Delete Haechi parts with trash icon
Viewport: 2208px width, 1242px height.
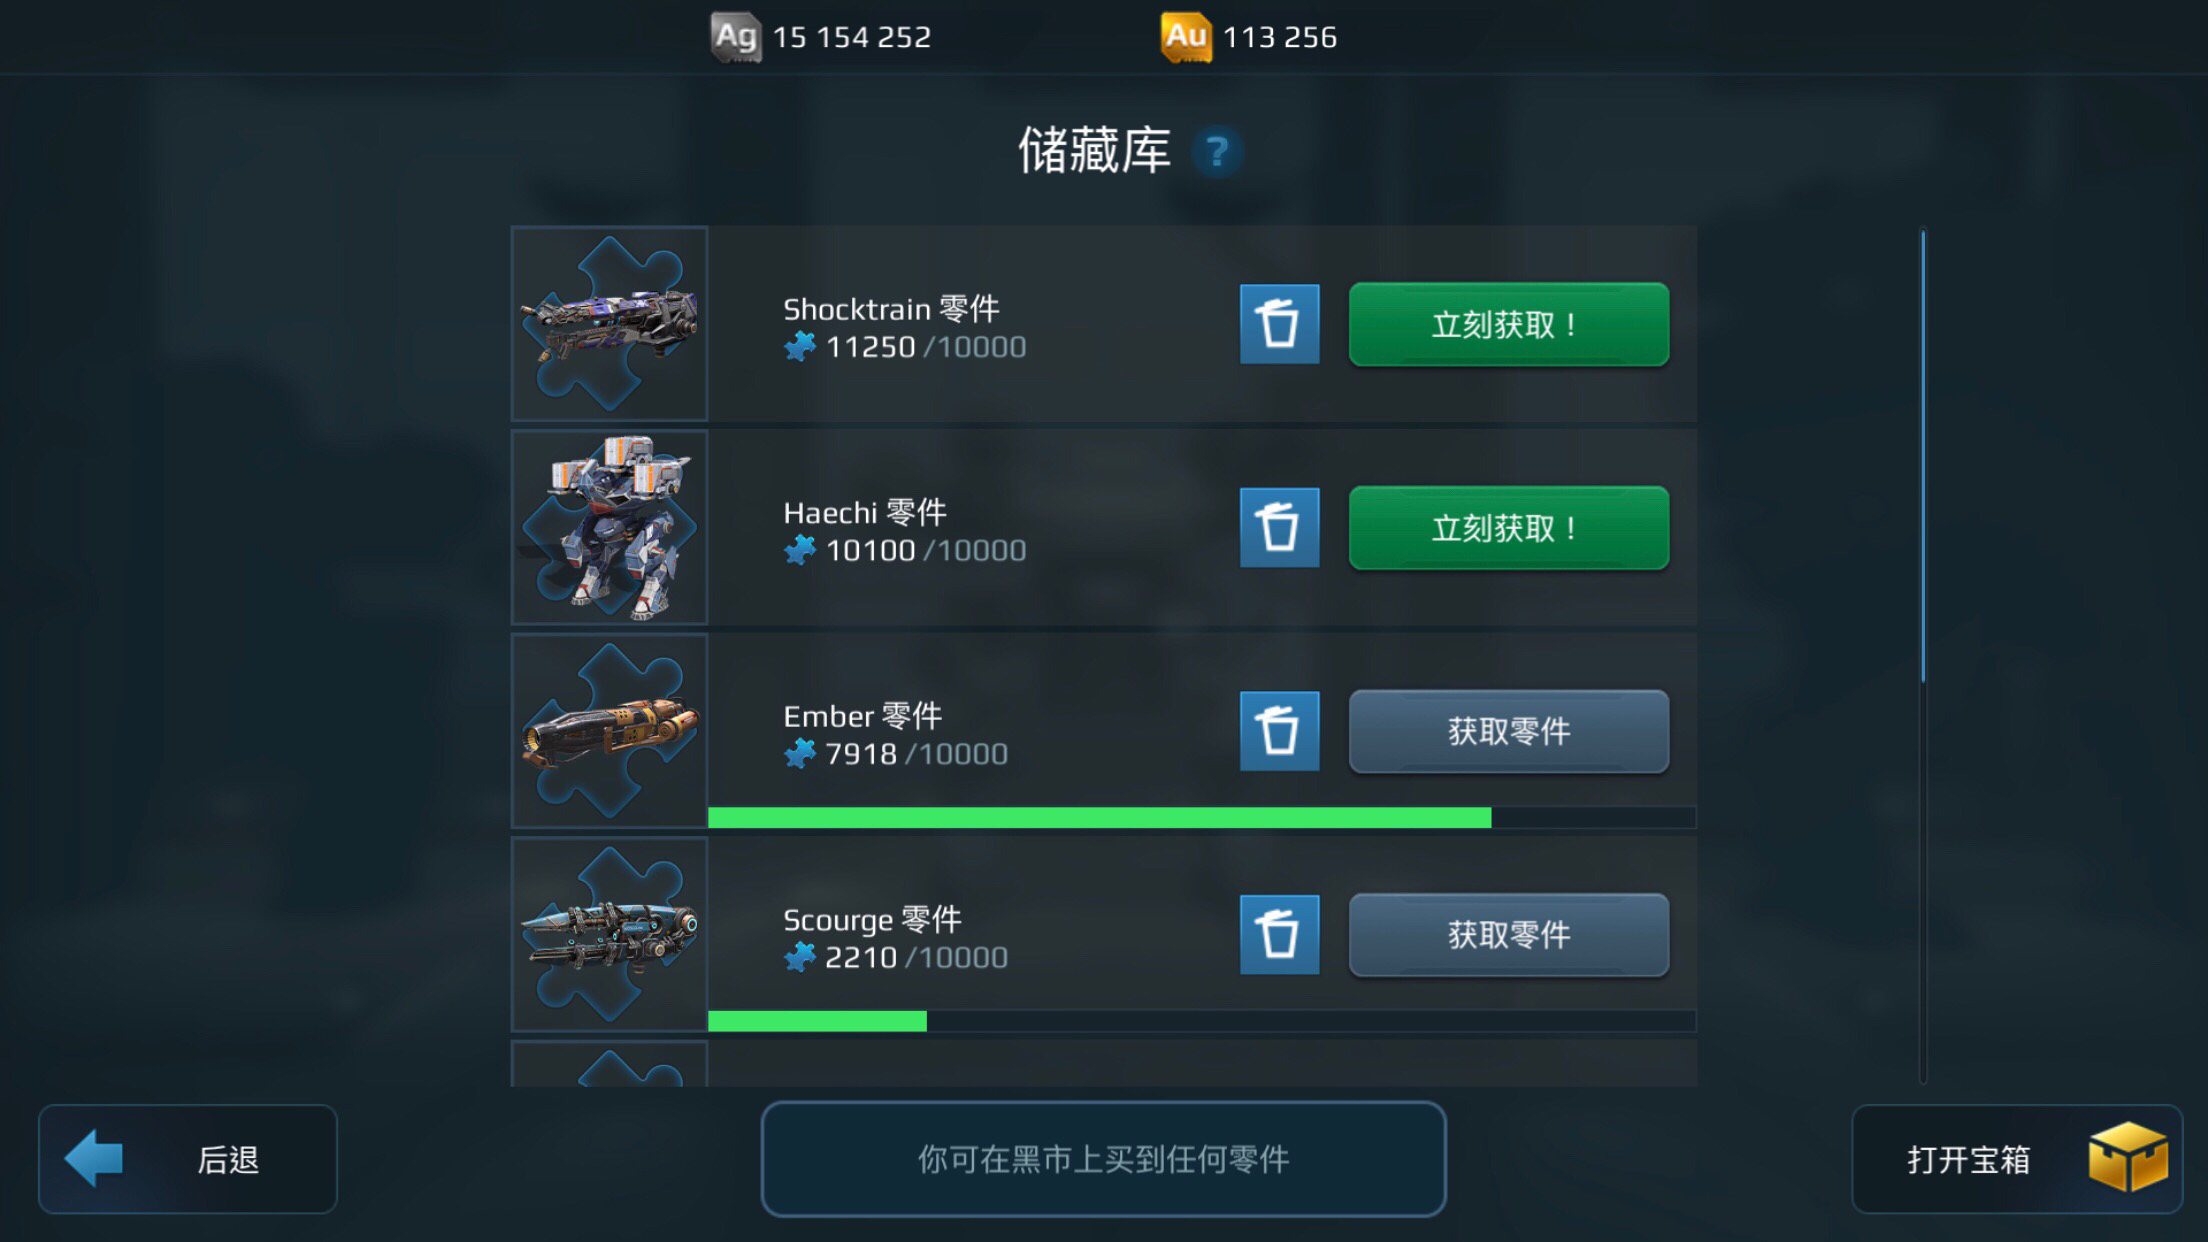(x=1279, y=528)
